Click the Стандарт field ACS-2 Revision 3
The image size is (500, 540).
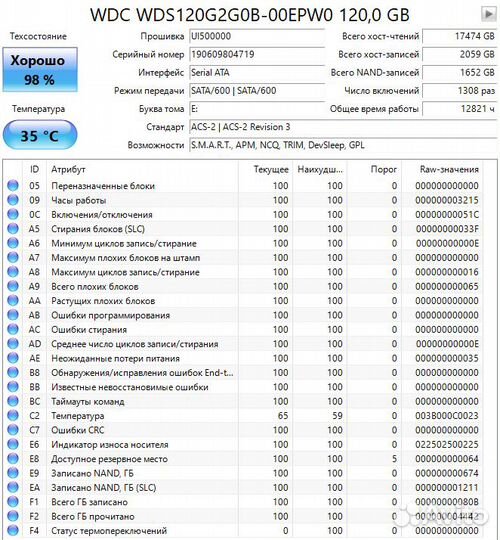coord(343,127)
